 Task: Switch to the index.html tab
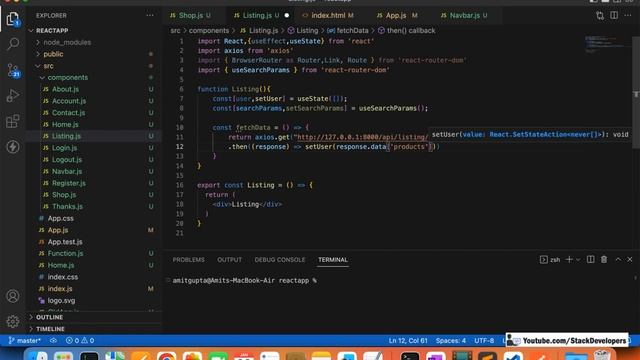(328, 16)
